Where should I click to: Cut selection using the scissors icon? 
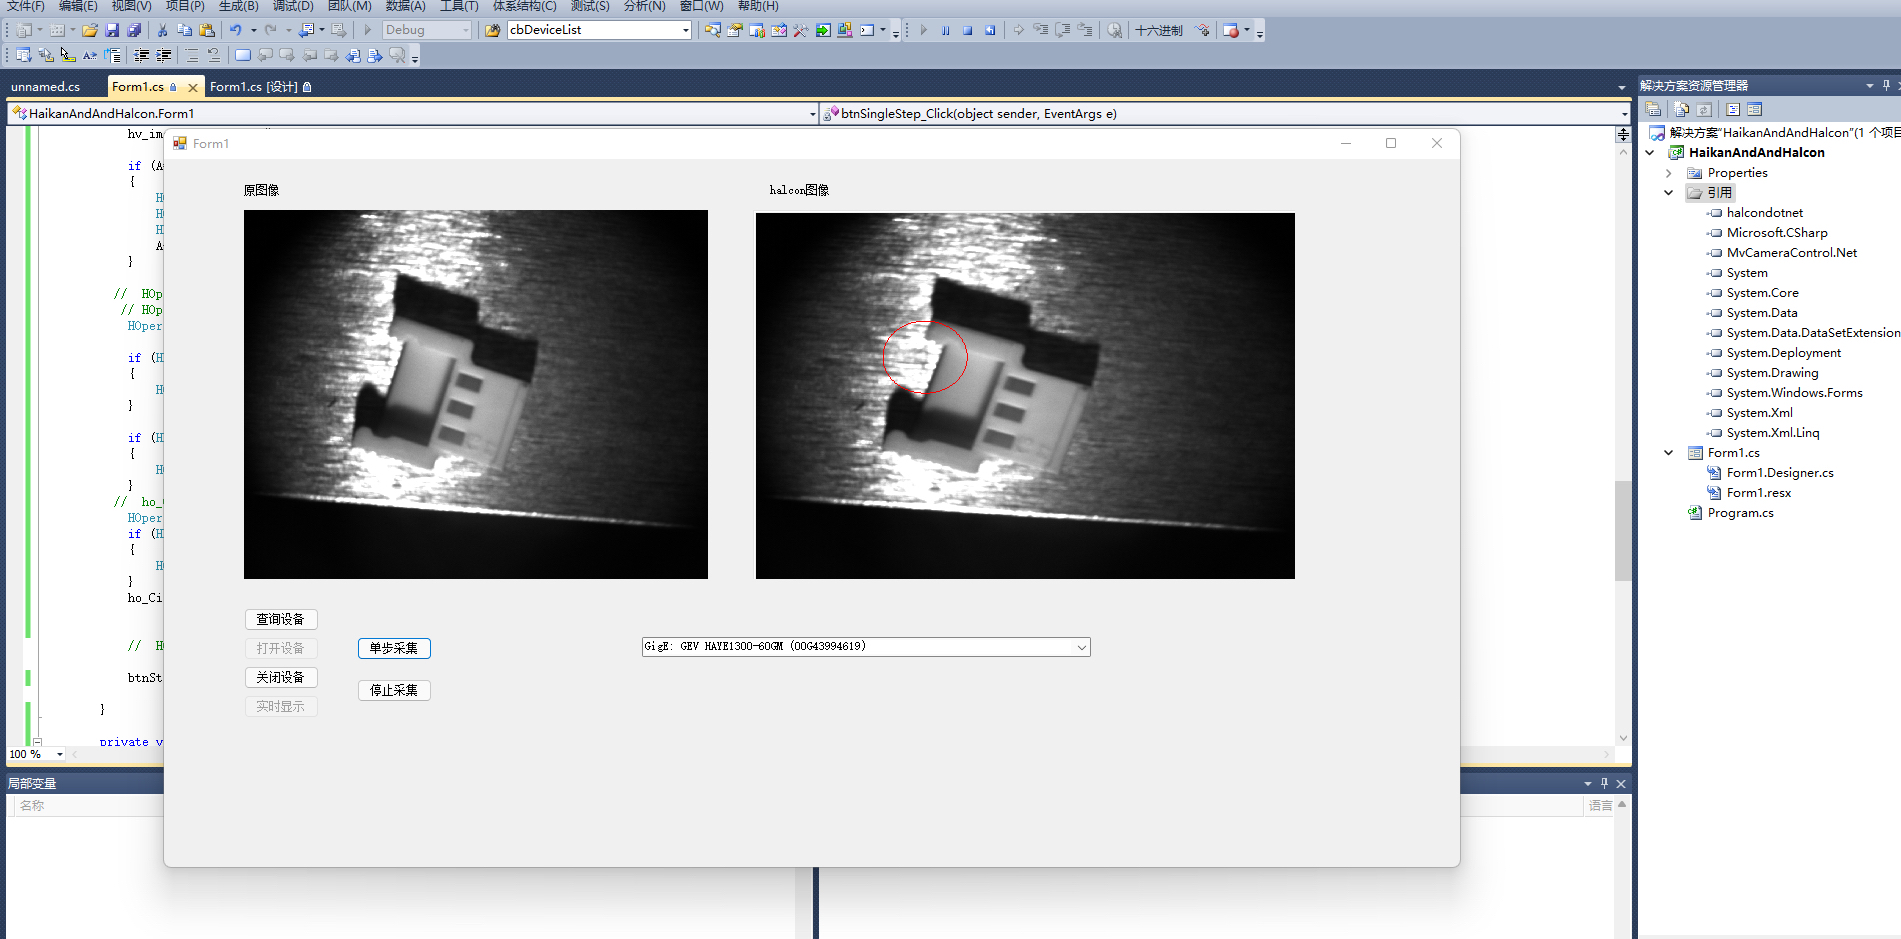pos(162,30)
